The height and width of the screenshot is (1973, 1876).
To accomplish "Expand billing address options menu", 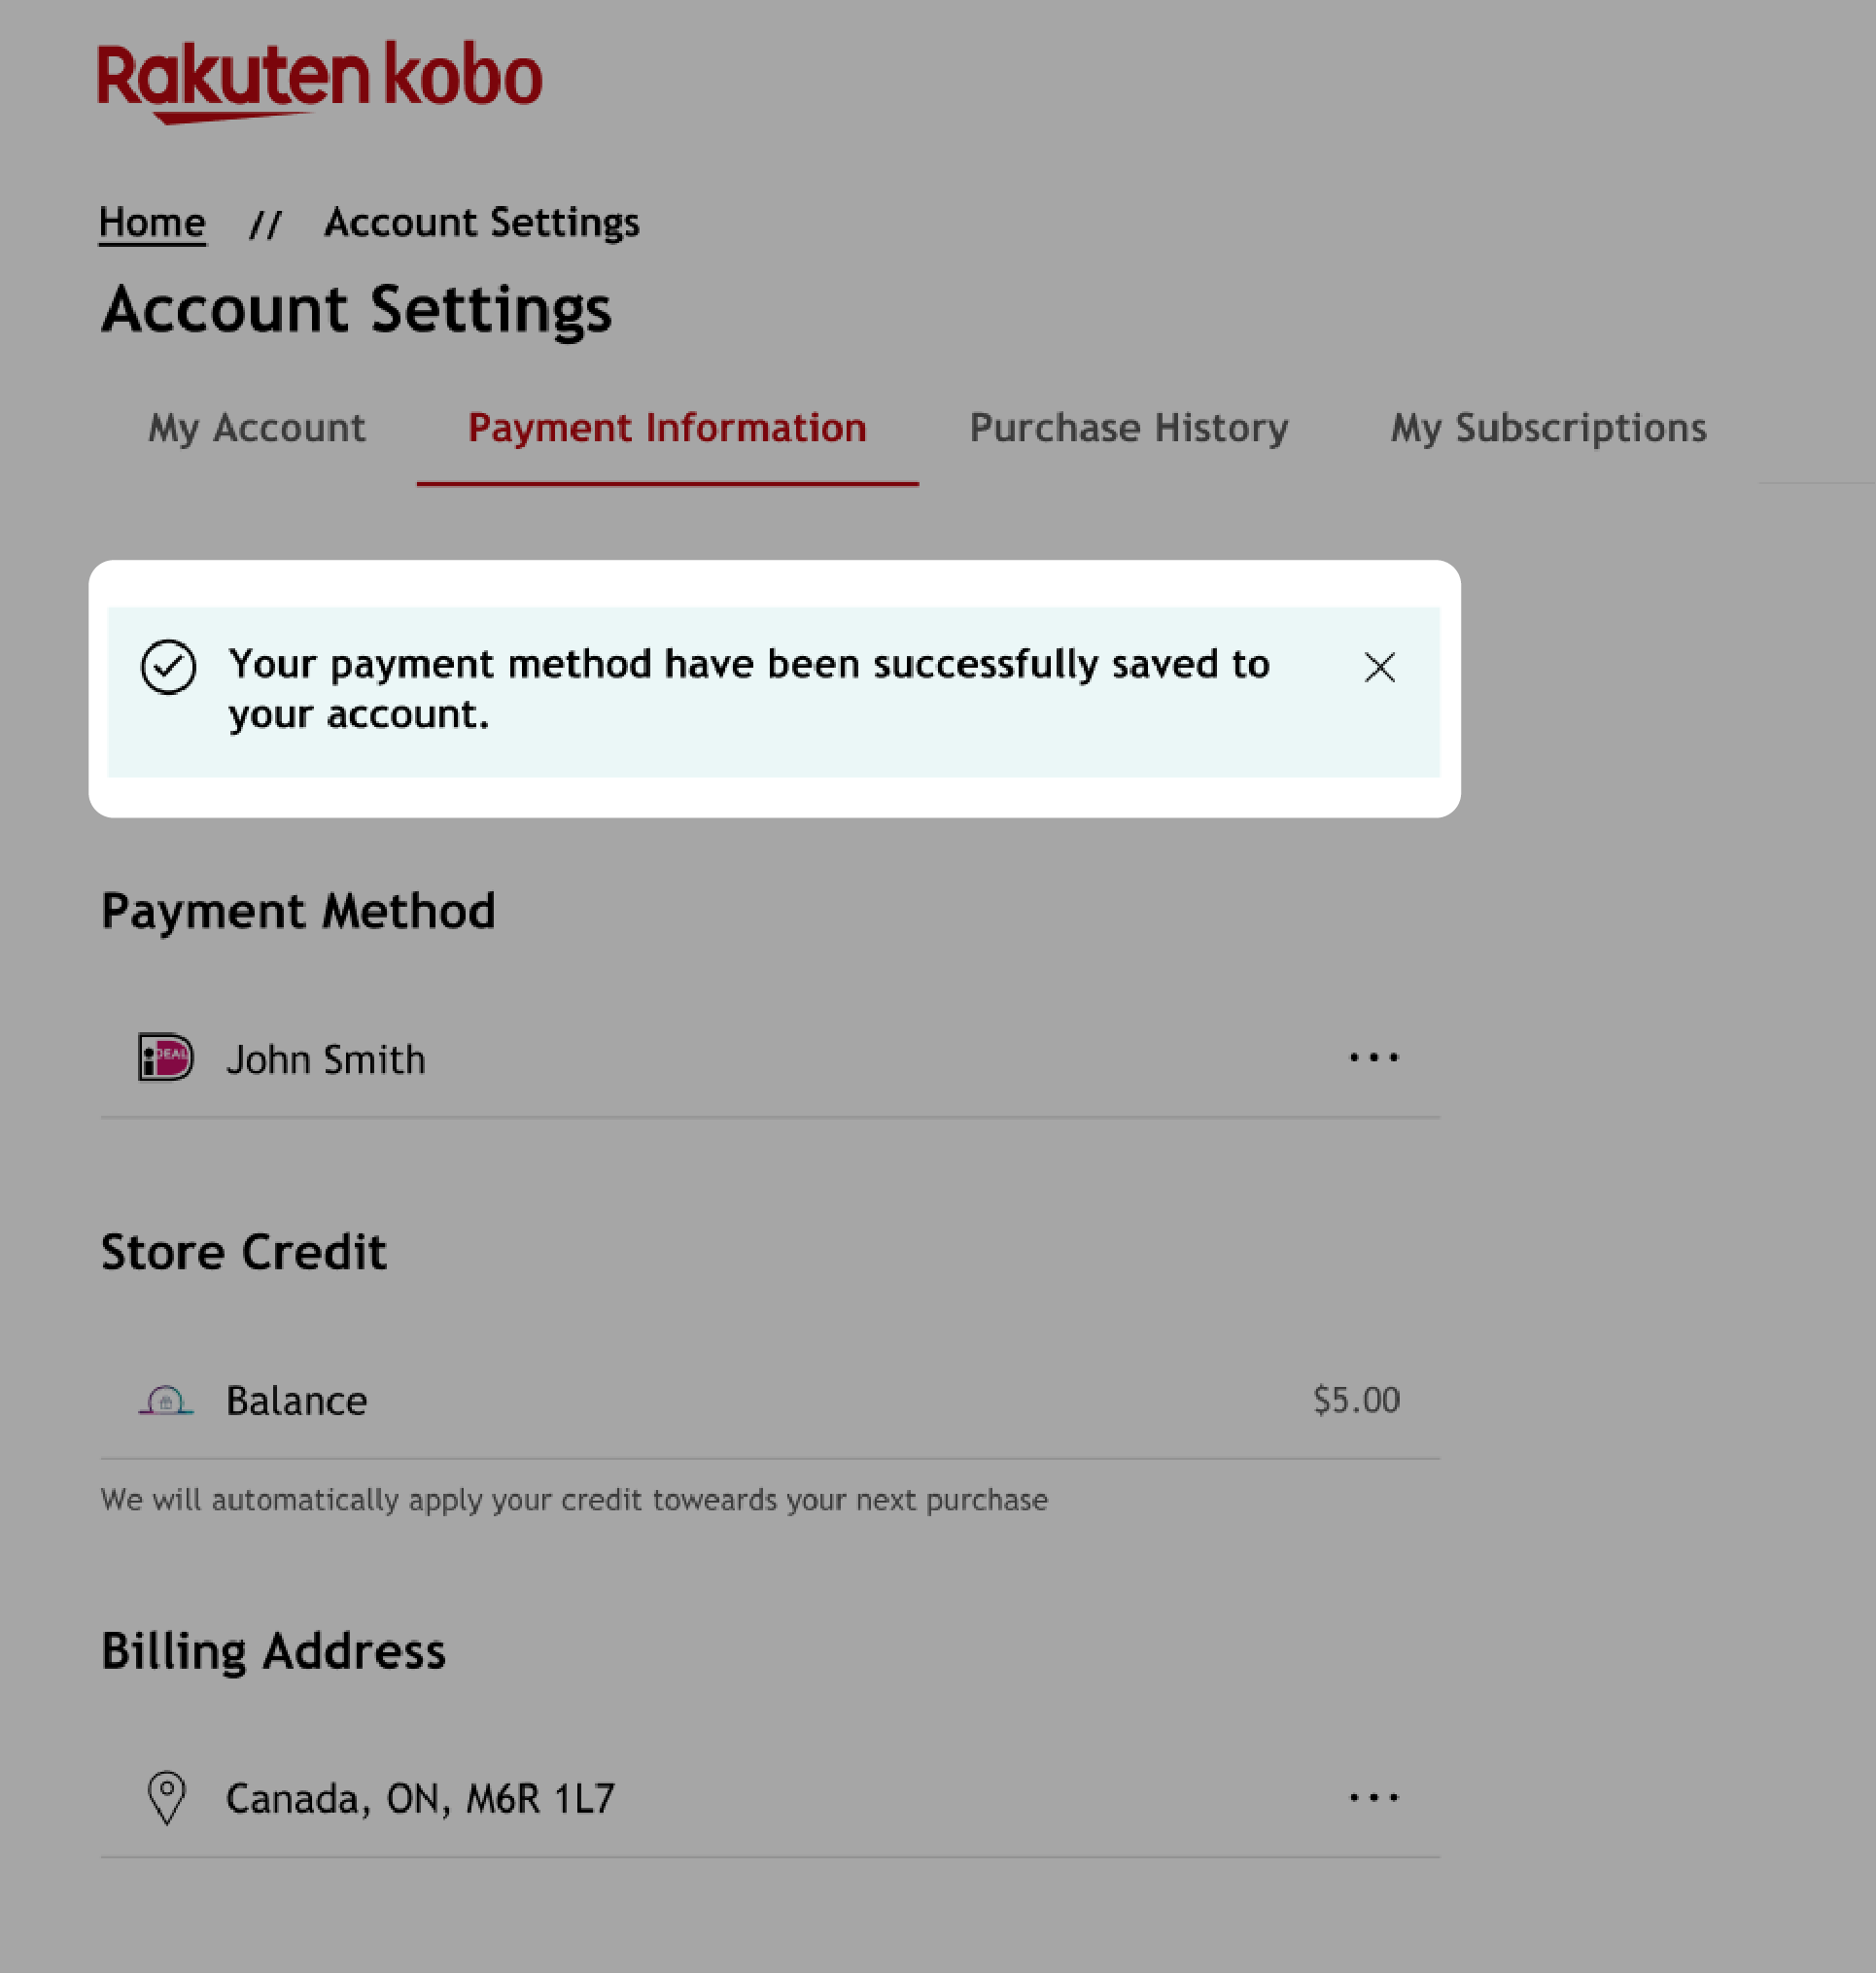I will (x=1374, y=1797).
